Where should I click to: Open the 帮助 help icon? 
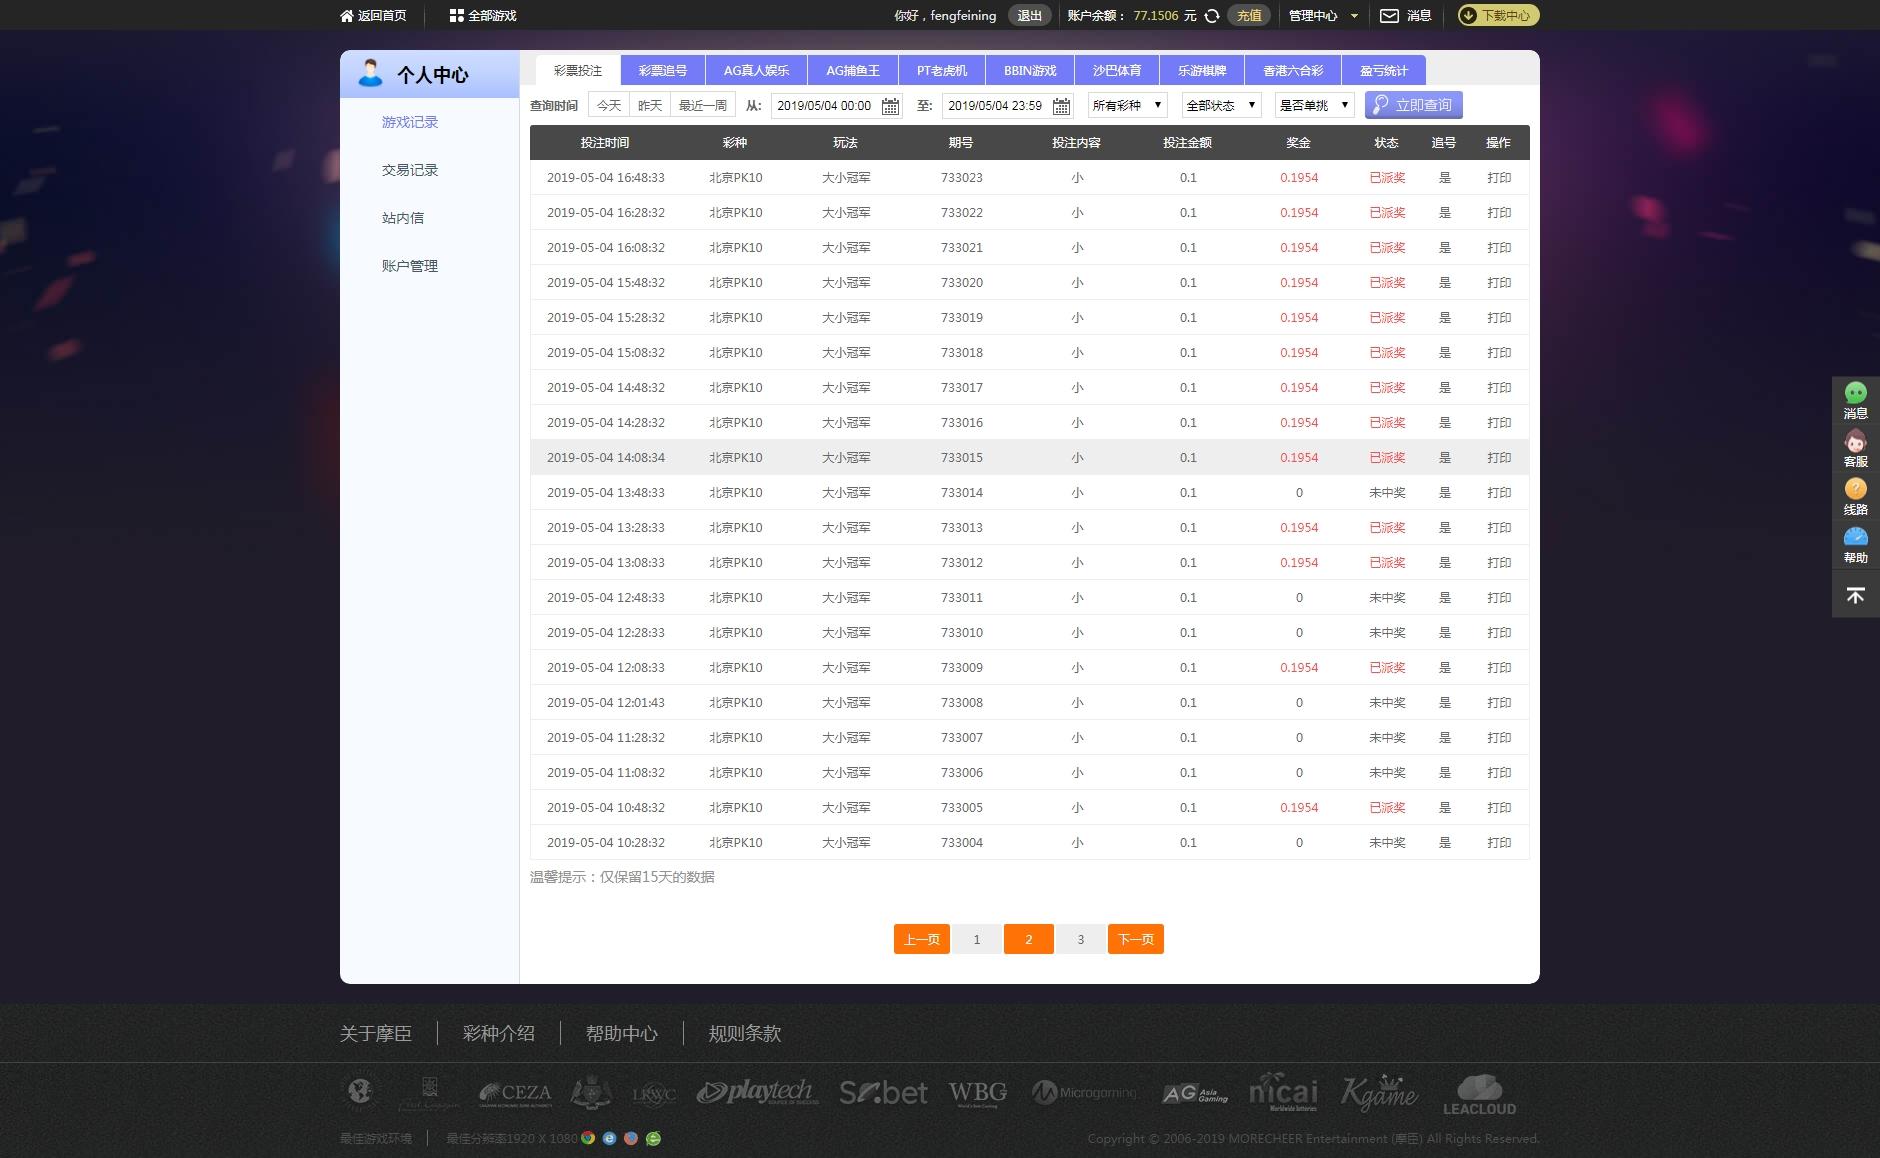tap(1855, 538)
